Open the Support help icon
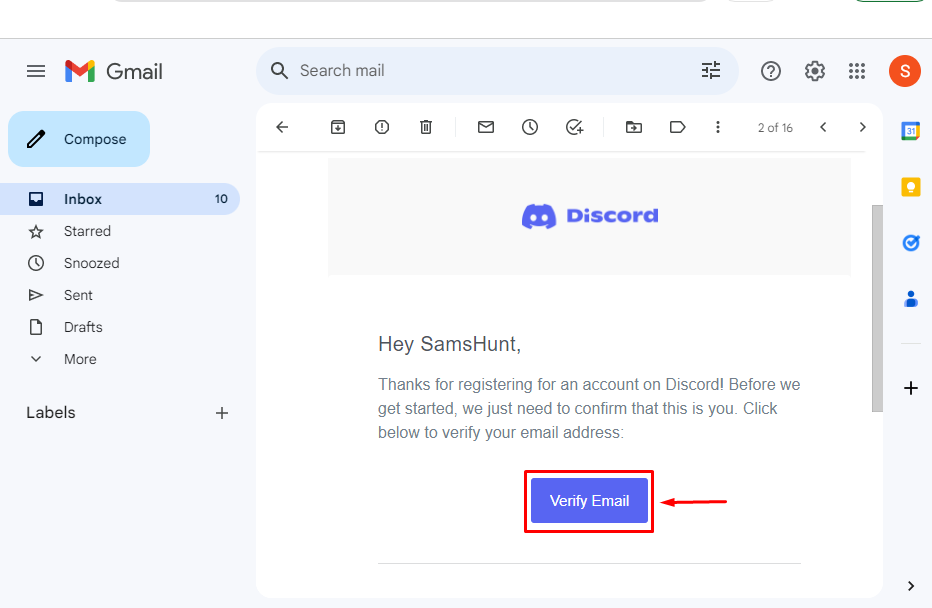Image resolution: width=932 pixels, height=608 pixels. 770,71
